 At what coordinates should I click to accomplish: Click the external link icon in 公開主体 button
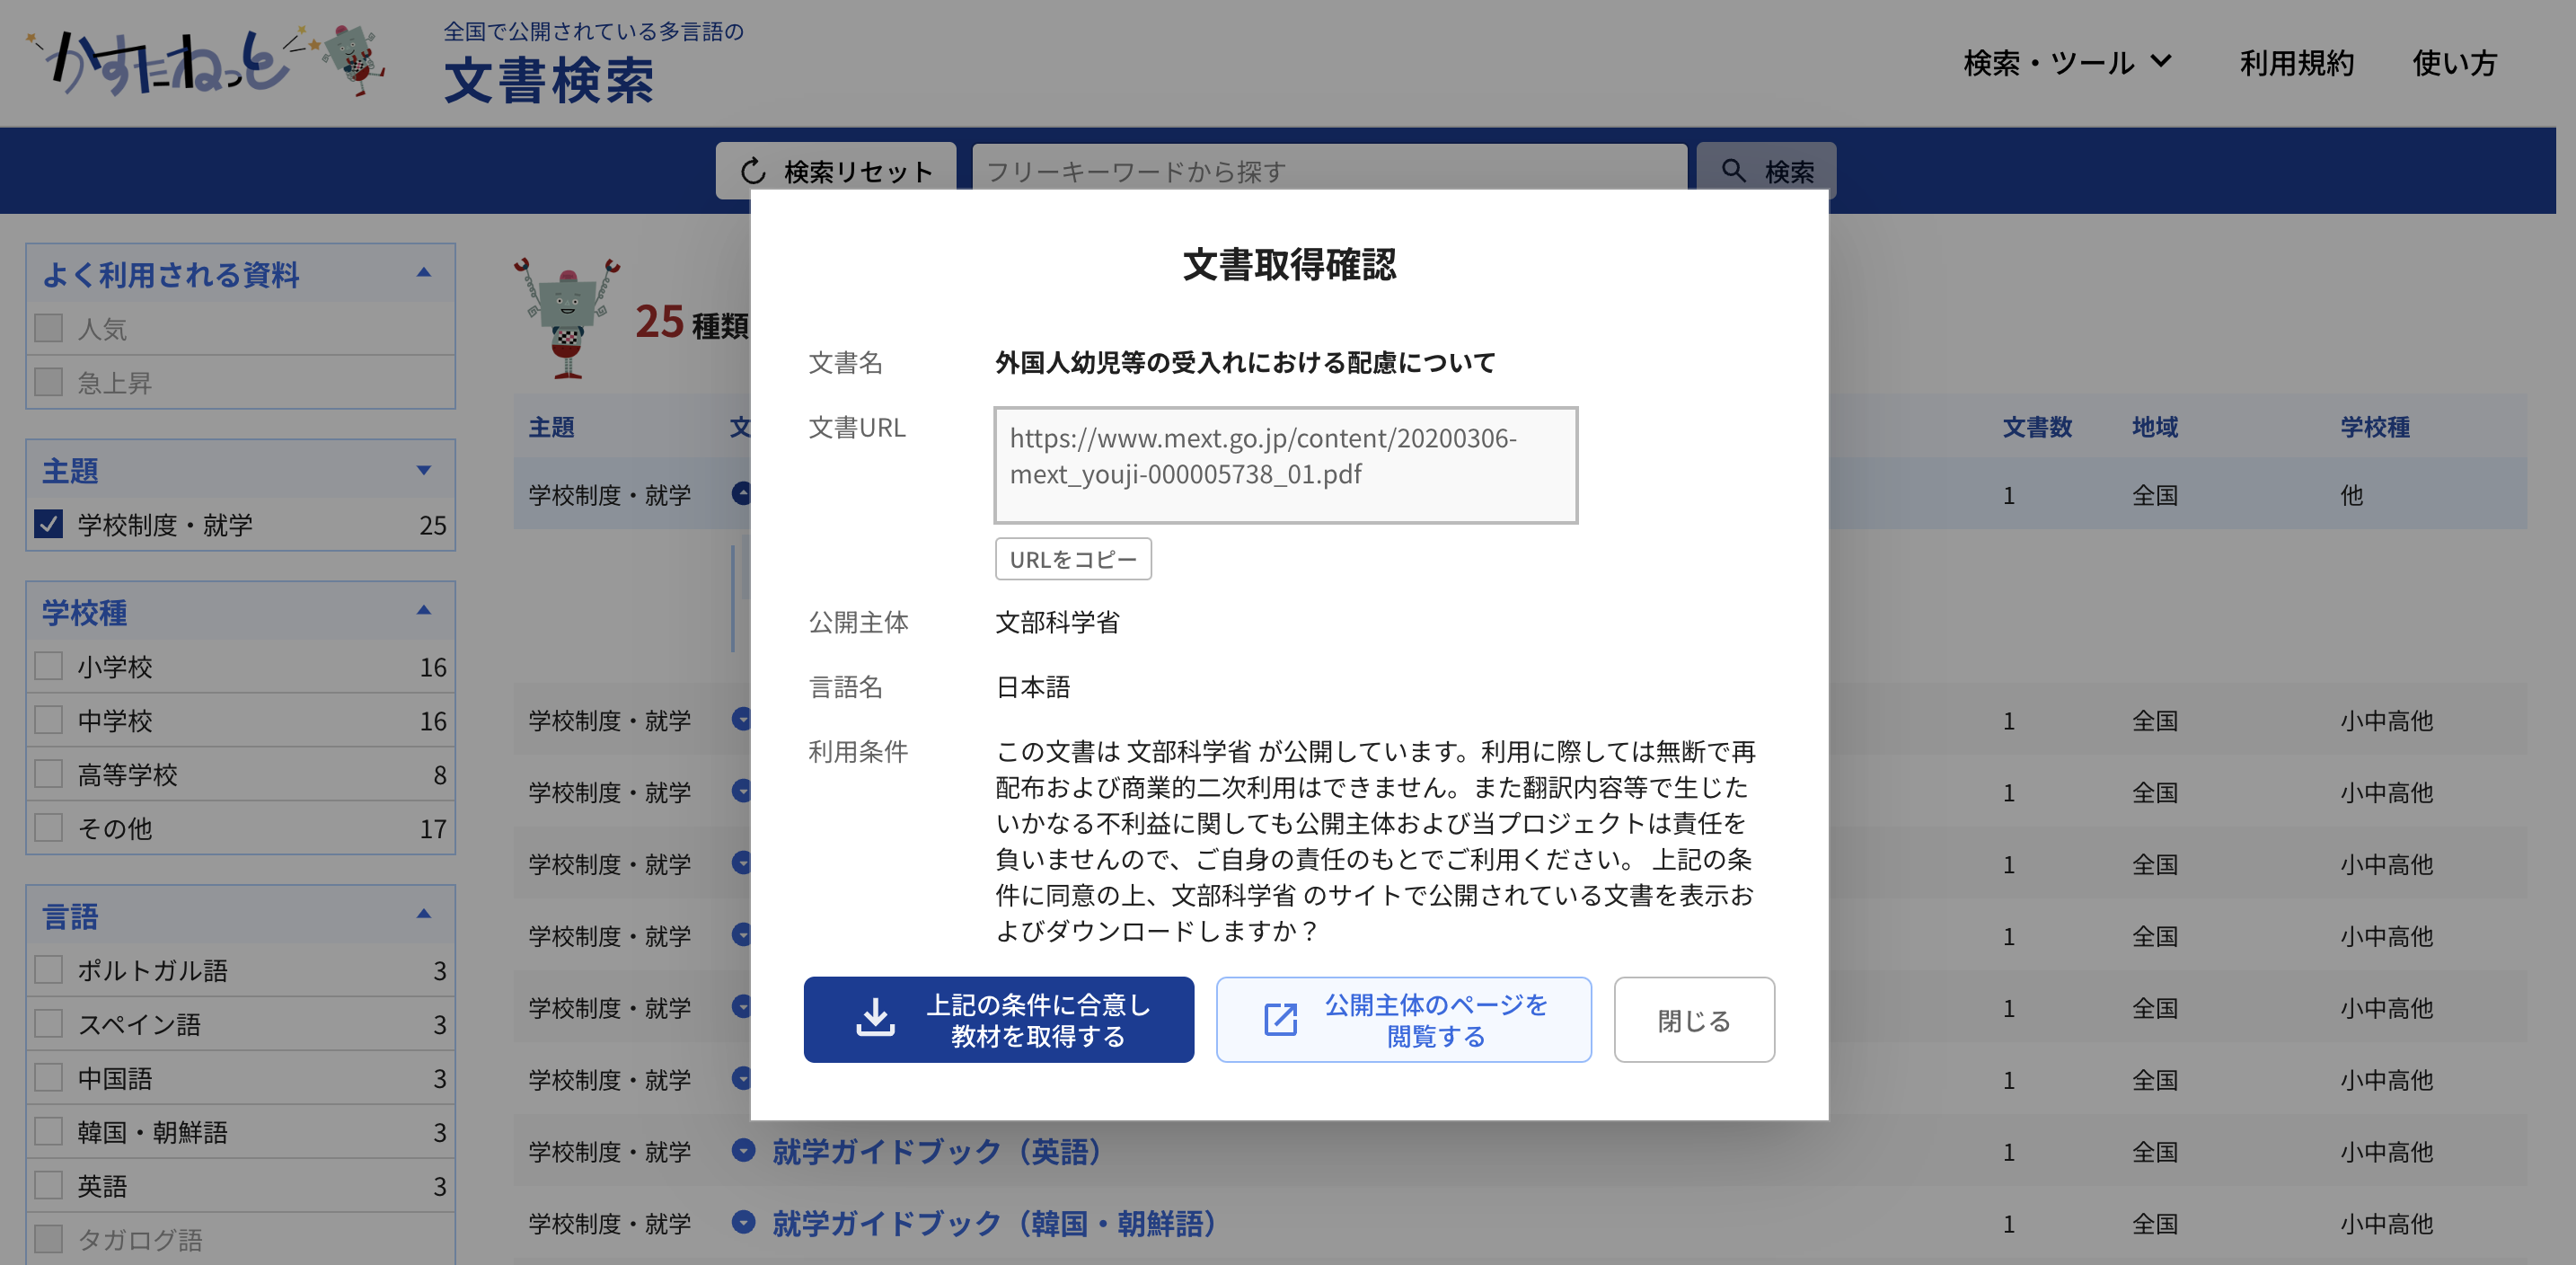[x=1281, y=1019]
